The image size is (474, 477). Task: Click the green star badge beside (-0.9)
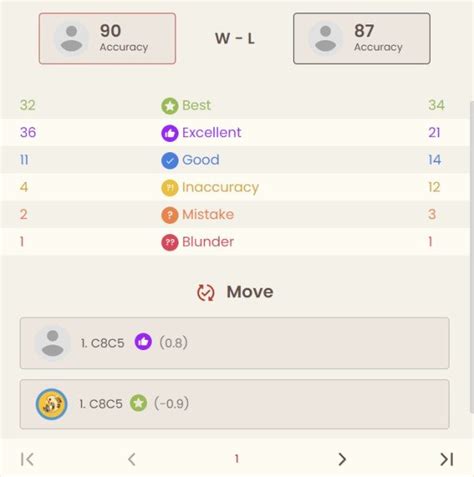pyautogui.click(x=138, y=403)
